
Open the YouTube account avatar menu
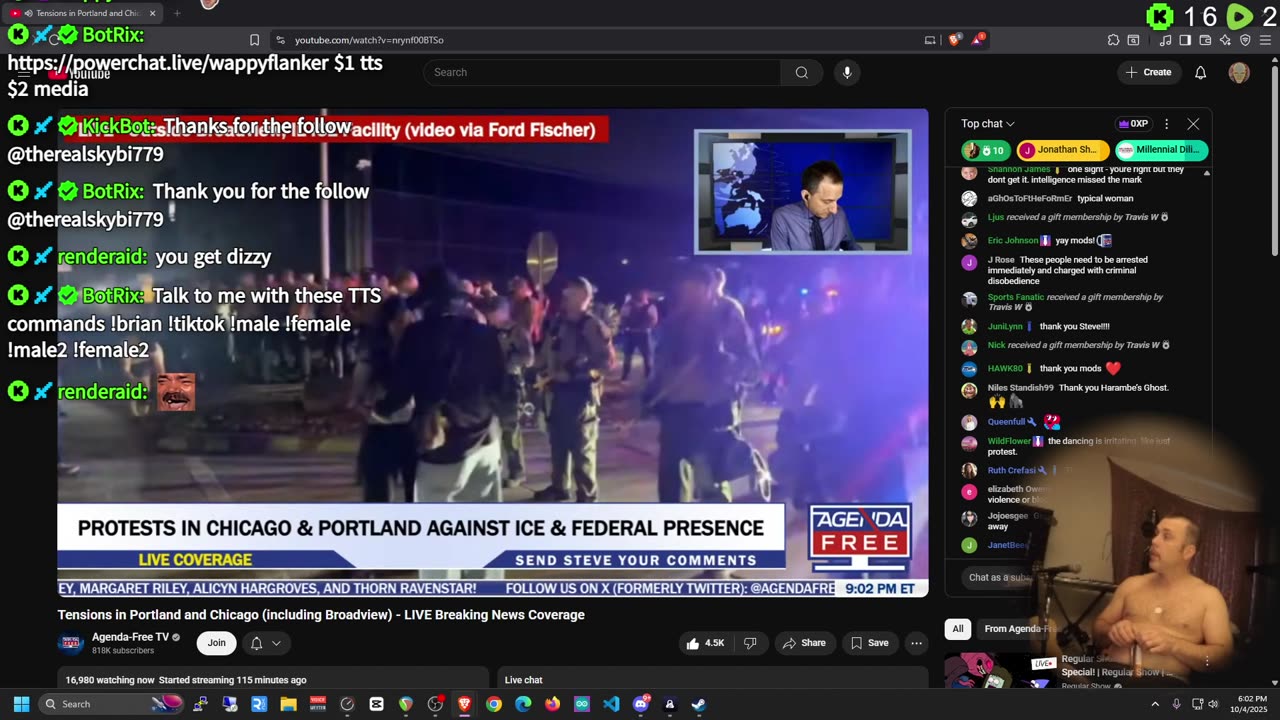click(1239, 72)
